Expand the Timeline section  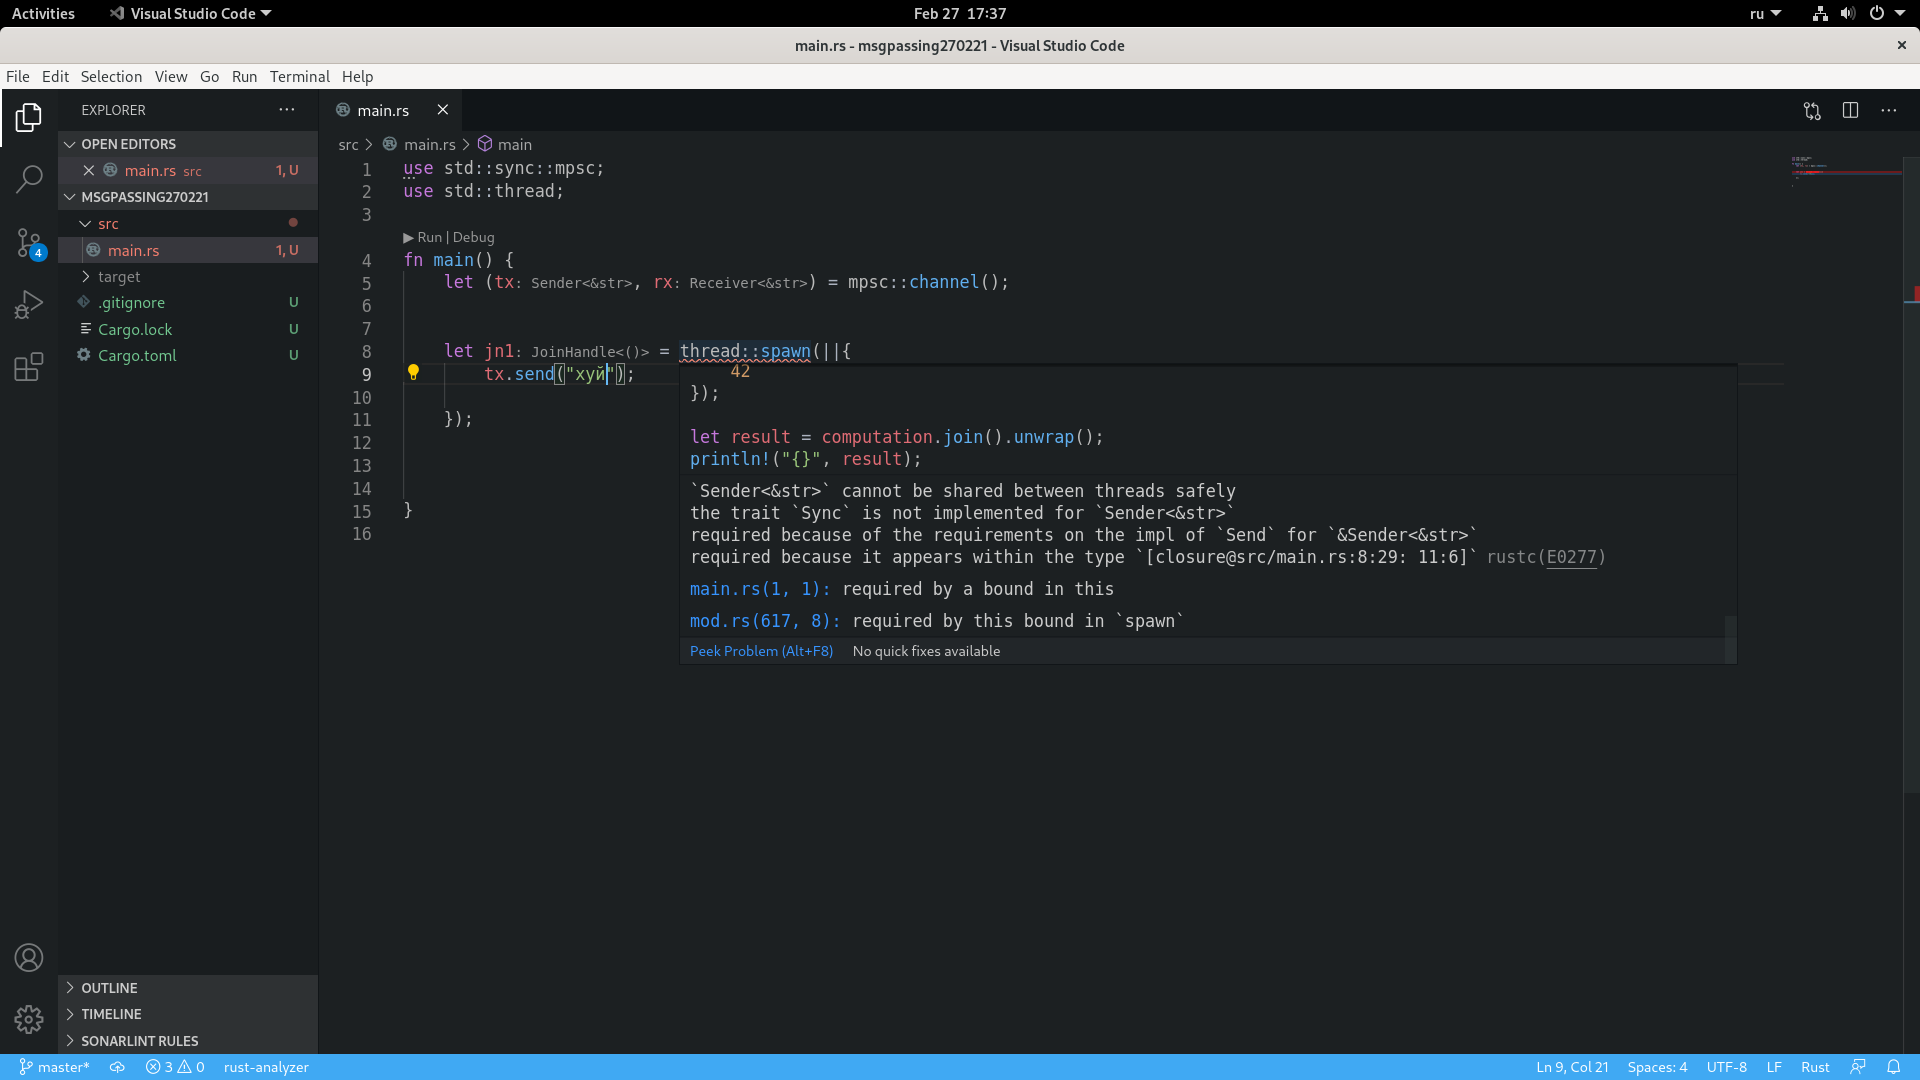point(188,1014)
